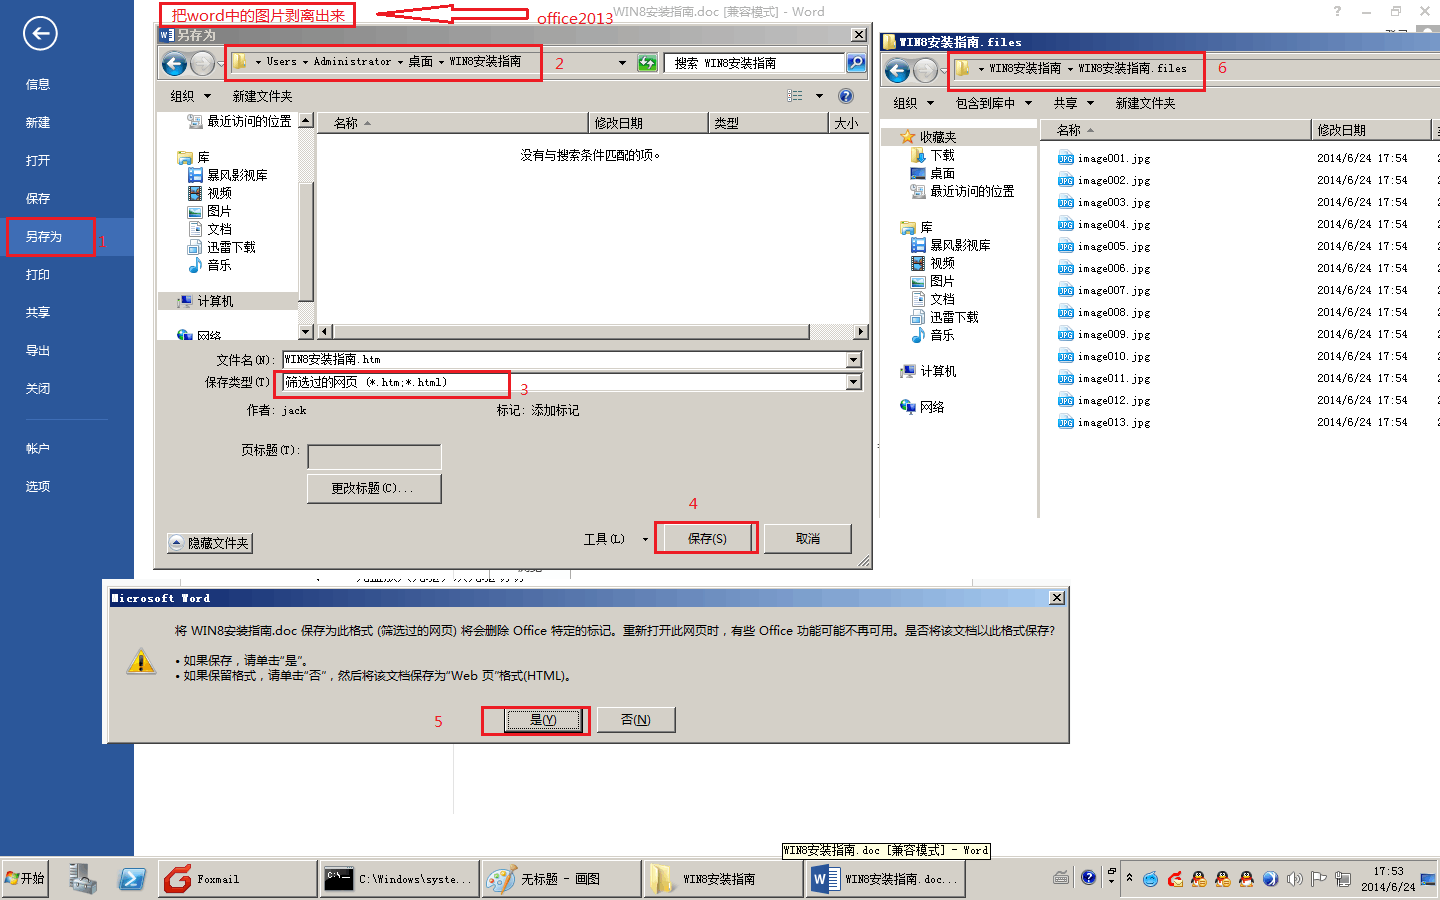
Task: Go back in the 另存为 dialog navigation
Action: point(174,63)
